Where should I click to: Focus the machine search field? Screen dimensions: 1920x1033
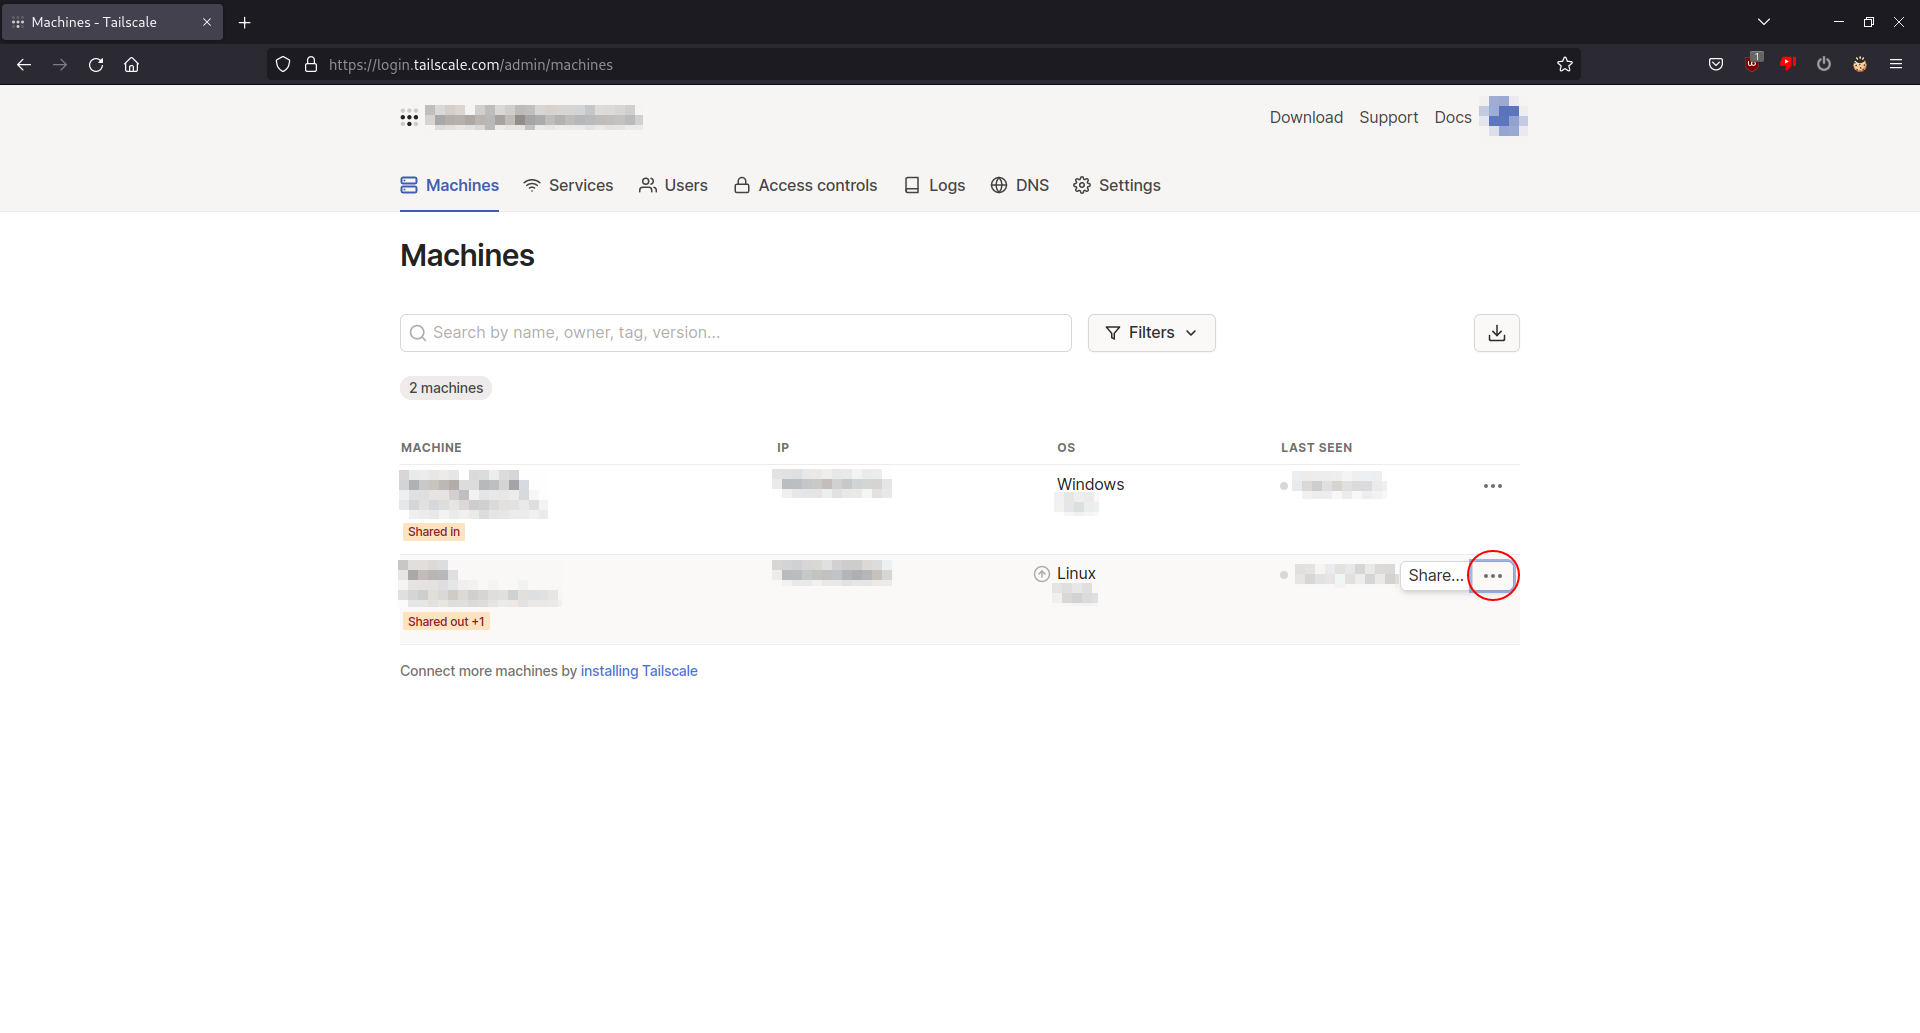[x=736, y=333]
